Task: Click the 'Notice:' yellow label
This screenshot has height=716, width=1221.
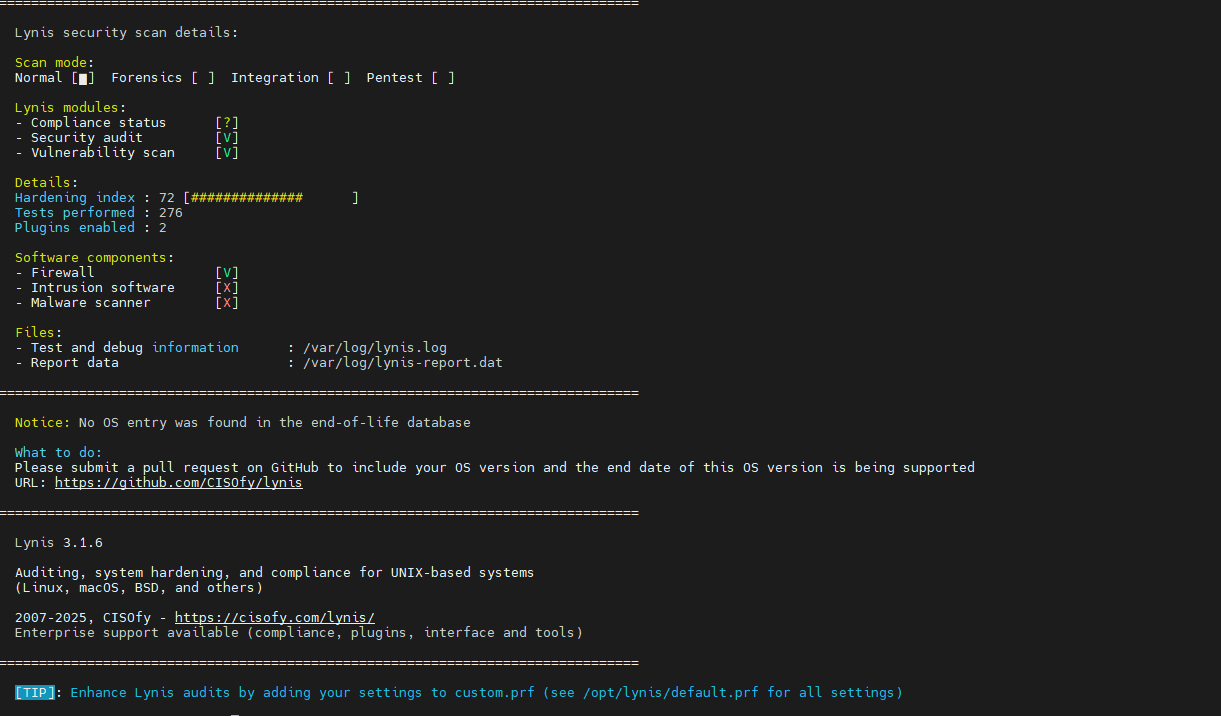Action: [43, 423]
